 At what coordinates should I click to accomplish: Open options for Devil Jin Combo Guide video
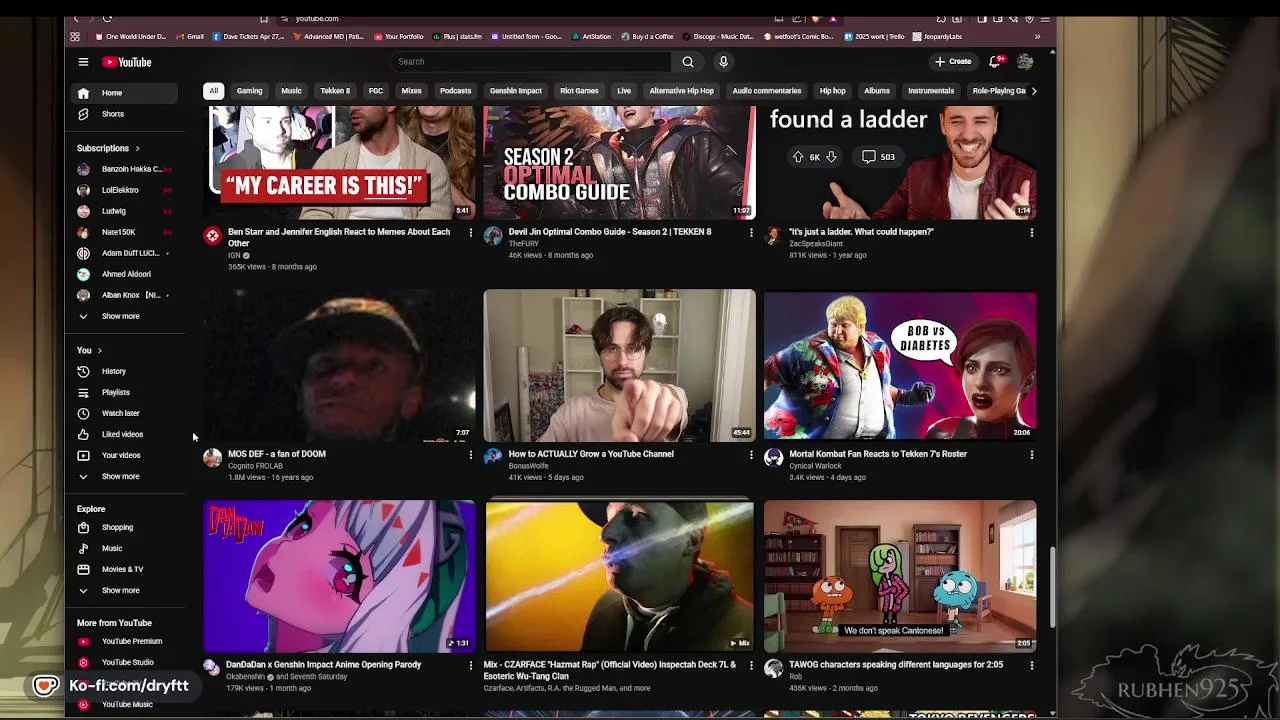[751, 232]
